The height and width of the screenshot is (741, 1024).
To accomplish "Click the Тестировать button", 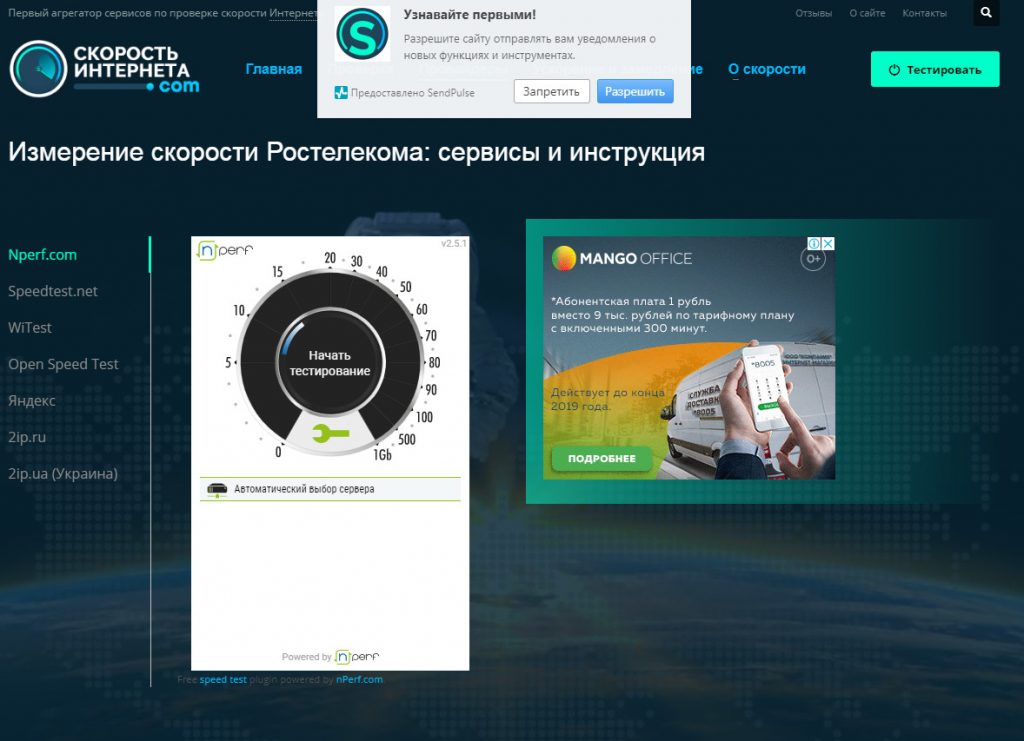I will (x=935, y=69).
